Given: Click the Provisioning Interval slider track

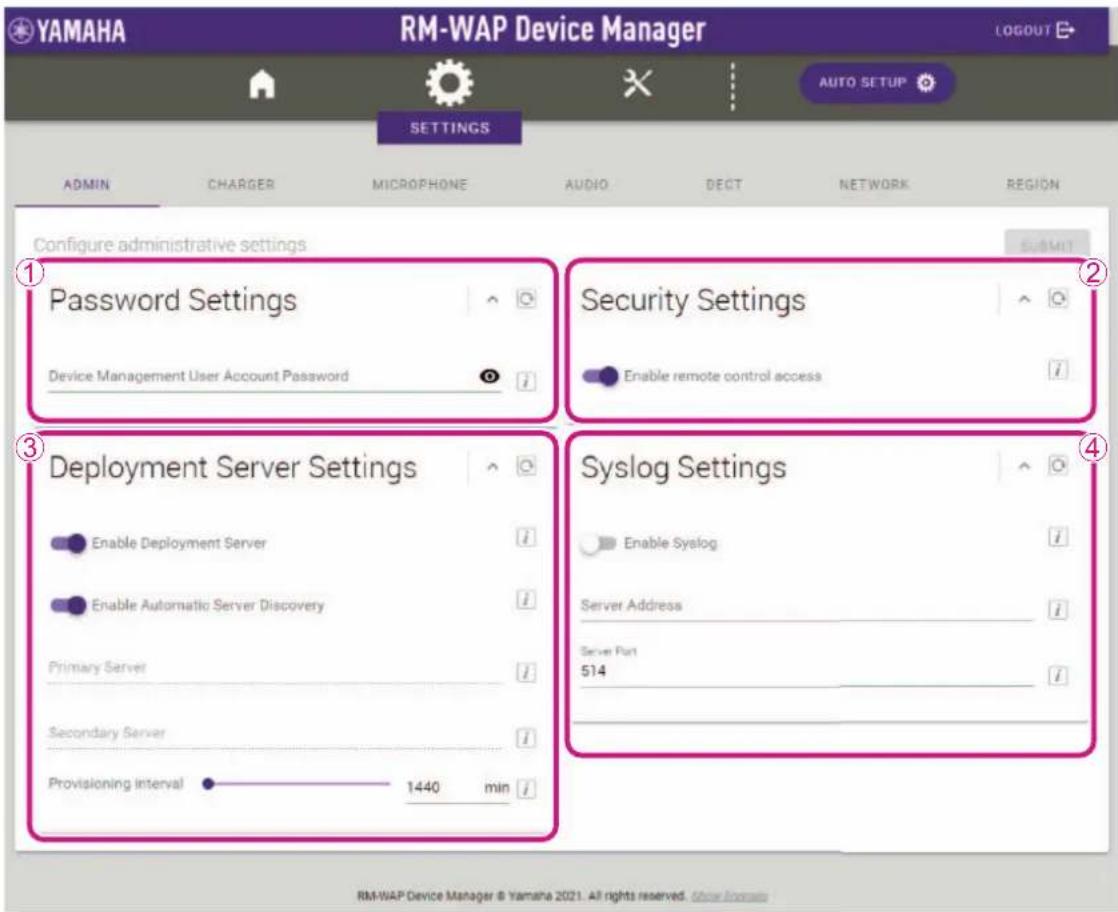Looking at the screenshot, I should (x=299, y=784).
